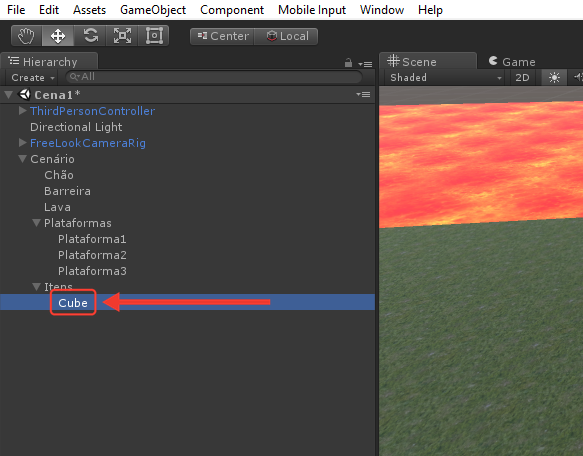Lock the Hierarchy panel
The height and width of the screenshot is (456, 583).
tap(348, 63)
